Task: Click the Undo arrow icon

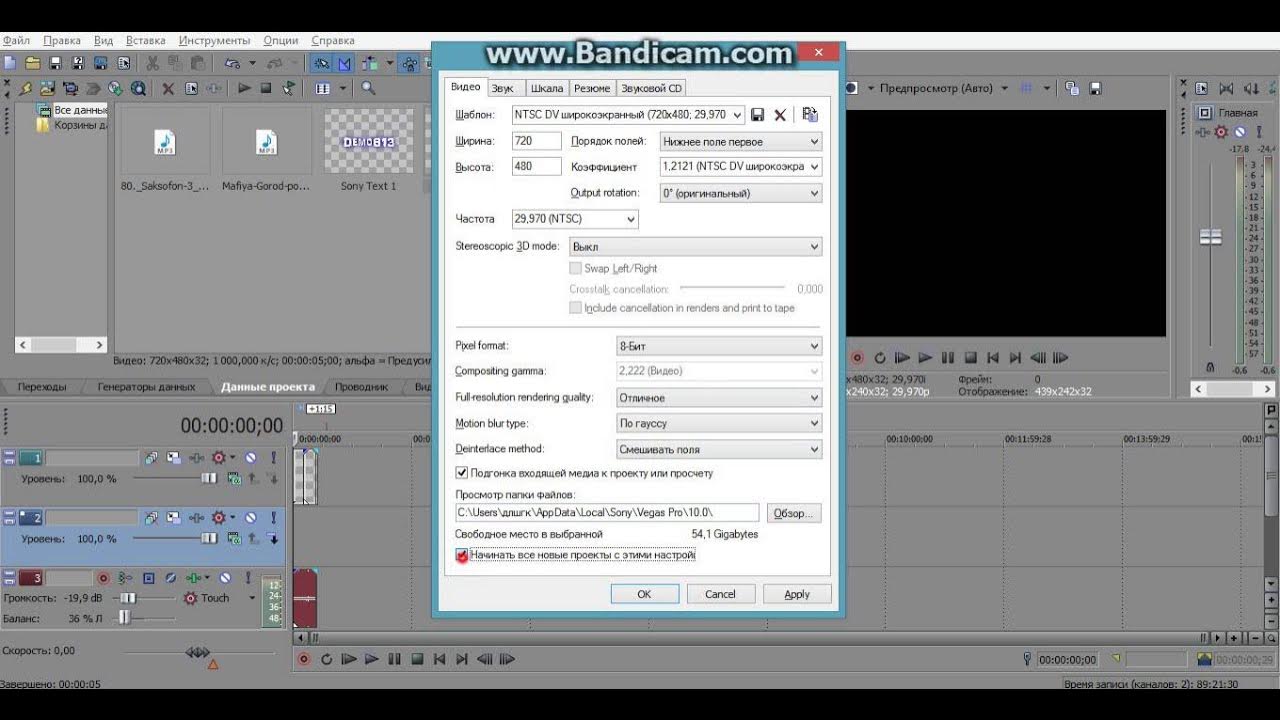Action: coord(232,63)
